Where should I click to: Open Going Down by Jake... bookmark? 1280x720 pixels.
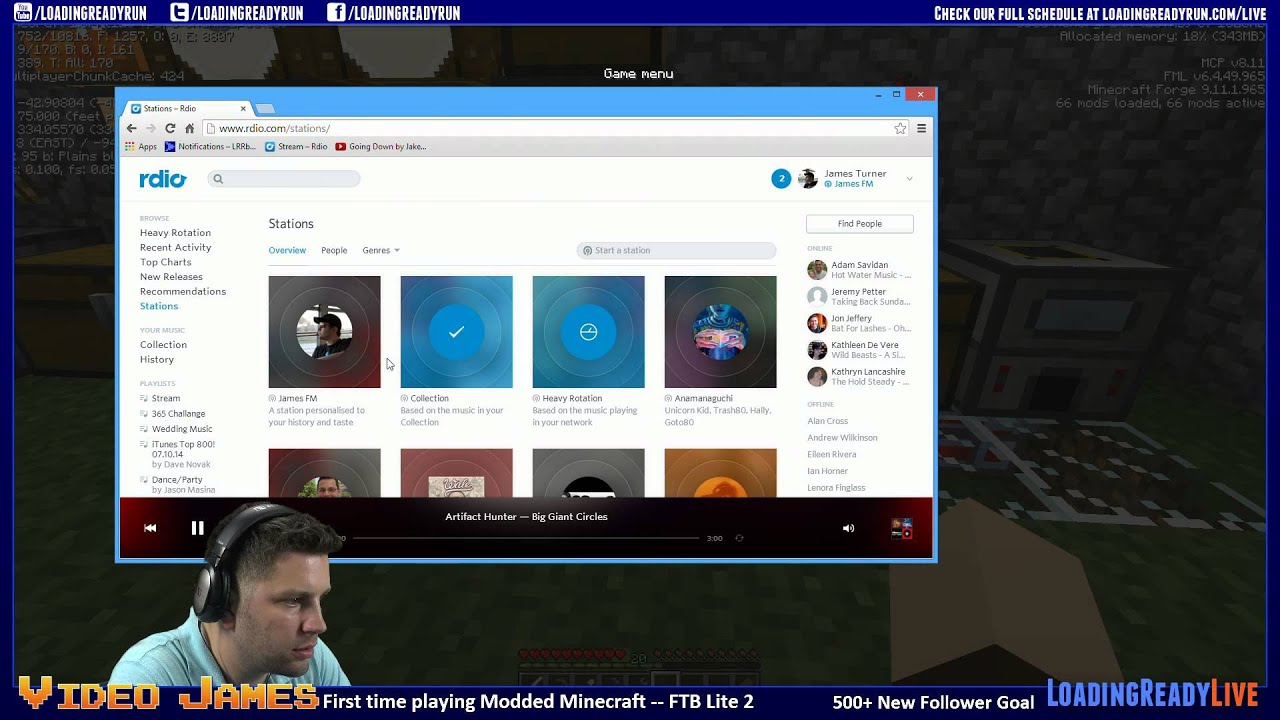click(x=382, y=146)
